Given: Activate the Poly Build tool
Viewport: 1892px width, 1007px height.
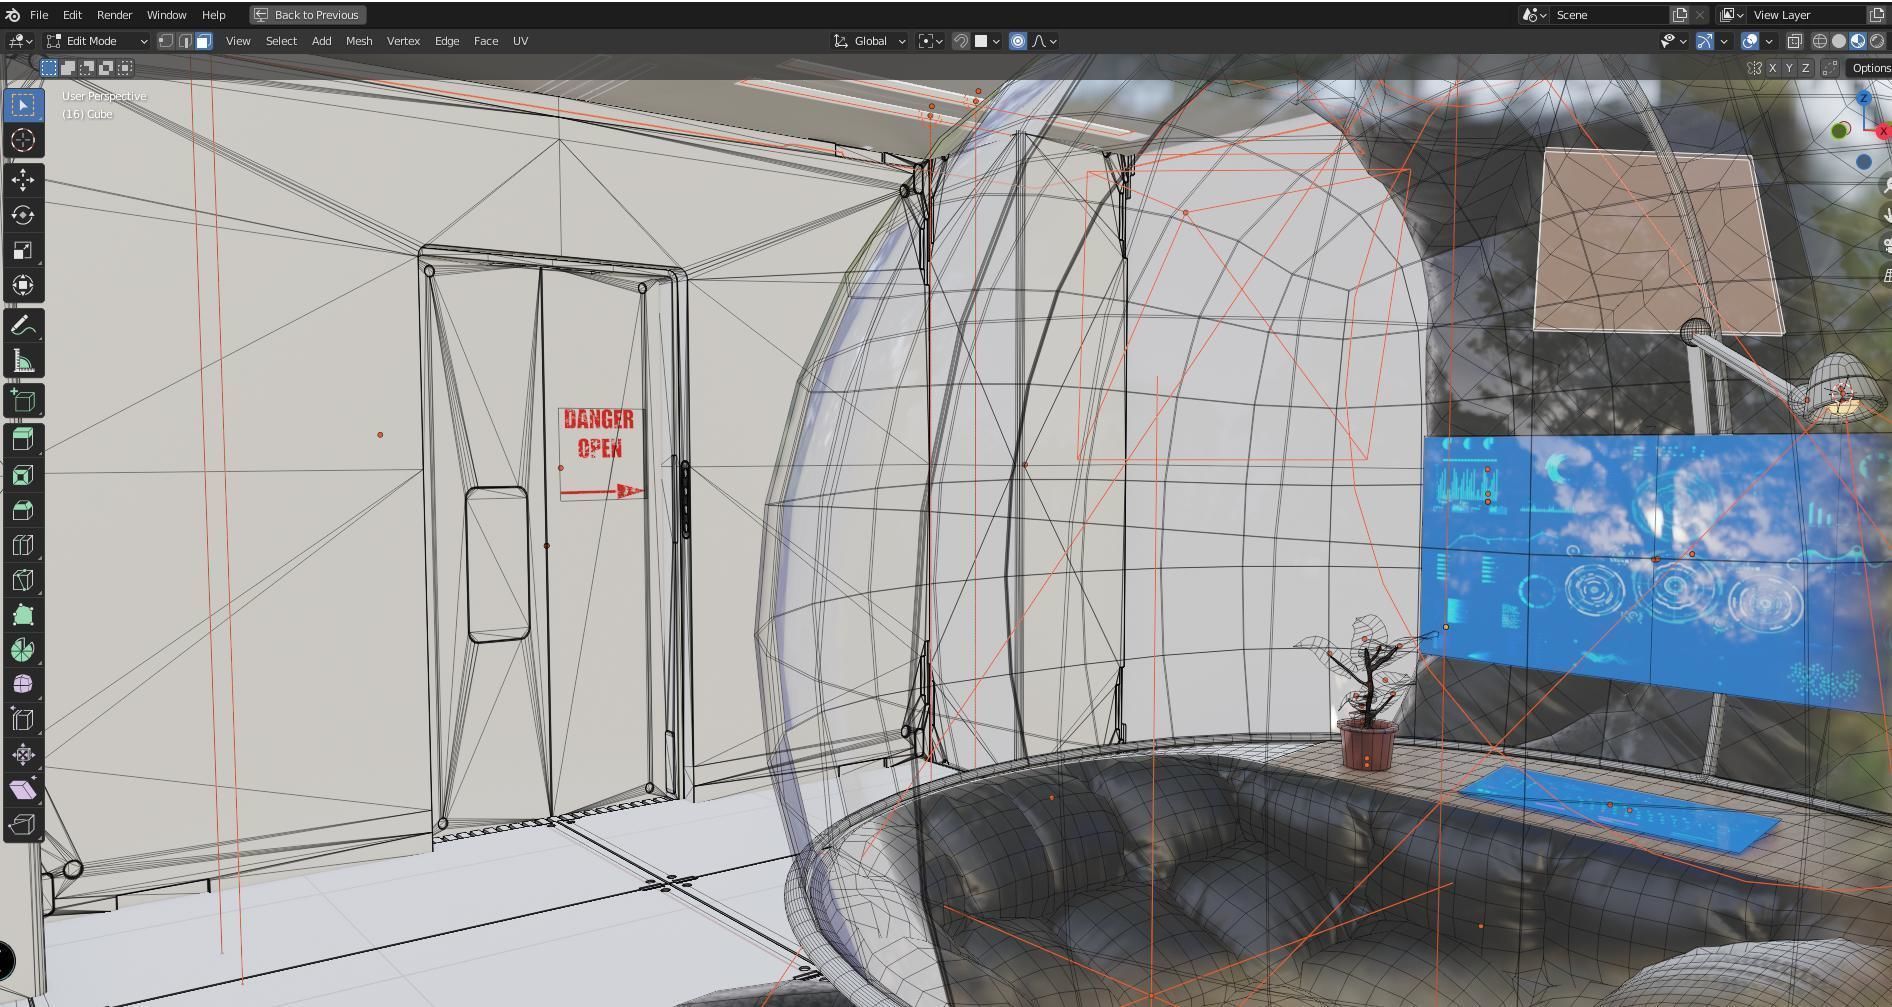Looking at the screenshot, I should (x=23, y=615).
